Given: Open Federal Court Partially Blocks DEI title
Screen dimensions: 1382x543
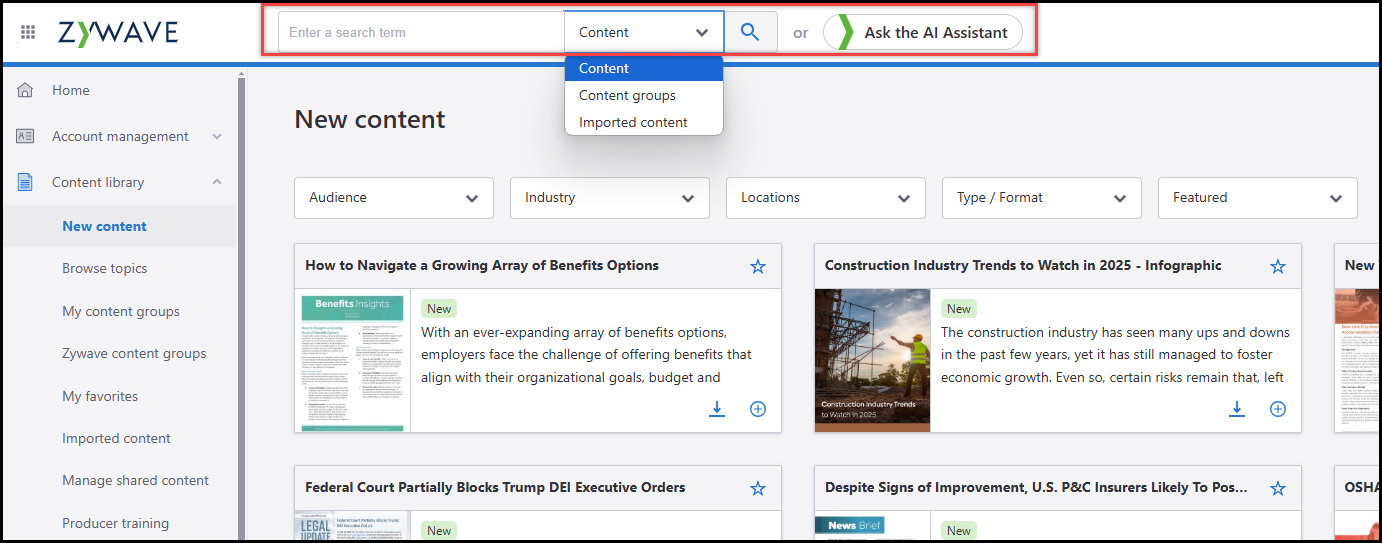Looking at the screenshot, I should tap(495, 487).
